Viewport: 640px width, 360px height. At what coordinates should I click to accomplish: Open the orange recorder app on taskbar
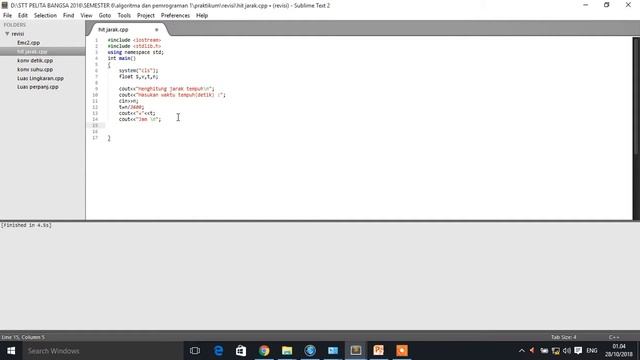tap(402, 351)
